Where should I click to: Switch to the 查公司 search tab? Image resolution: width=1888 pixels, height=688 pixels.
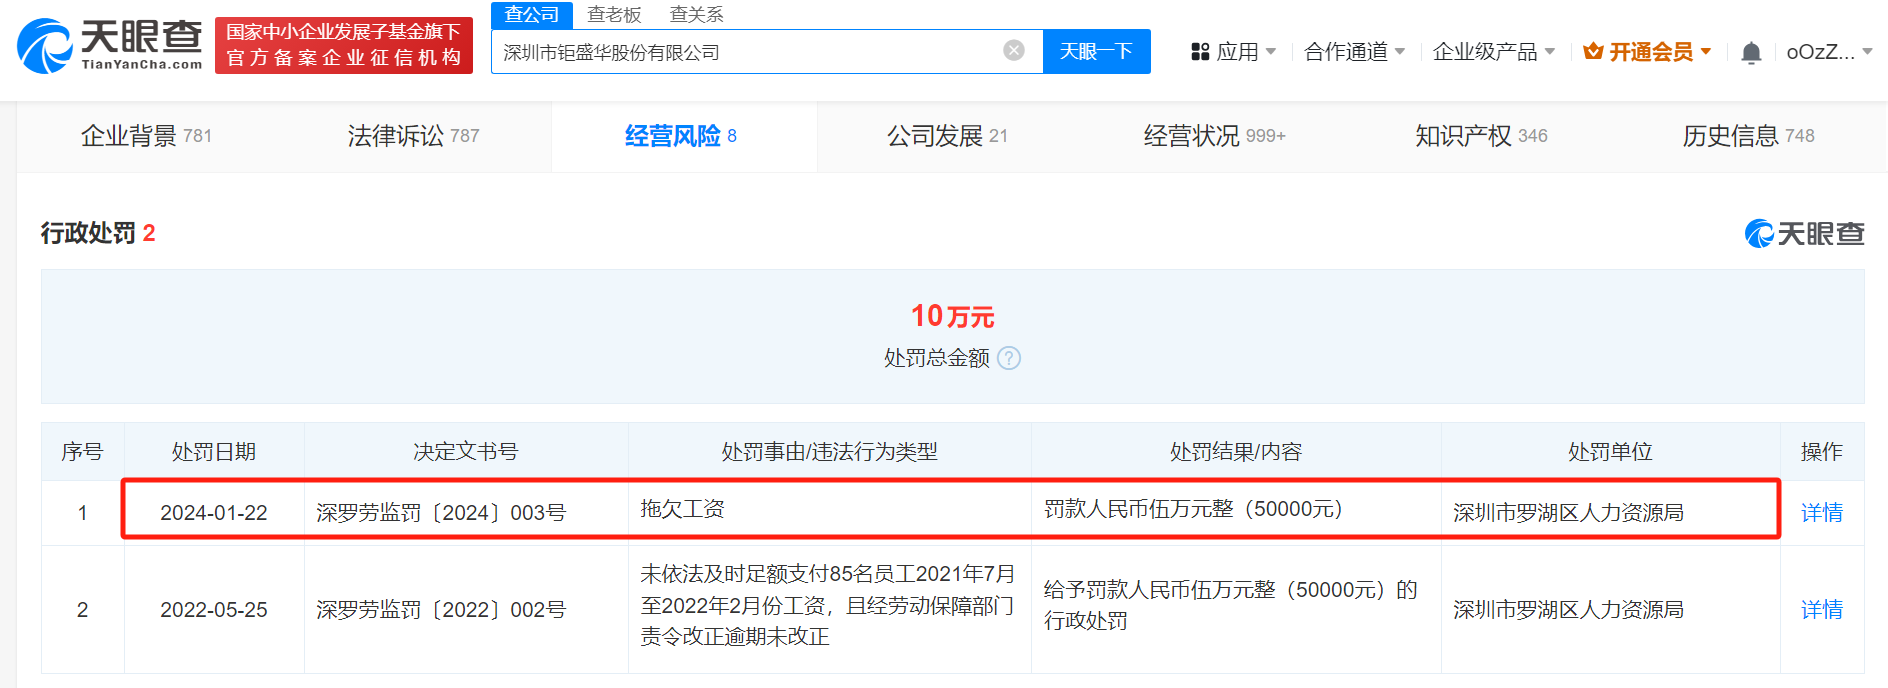pyautogui.click(x=532, y=15)
